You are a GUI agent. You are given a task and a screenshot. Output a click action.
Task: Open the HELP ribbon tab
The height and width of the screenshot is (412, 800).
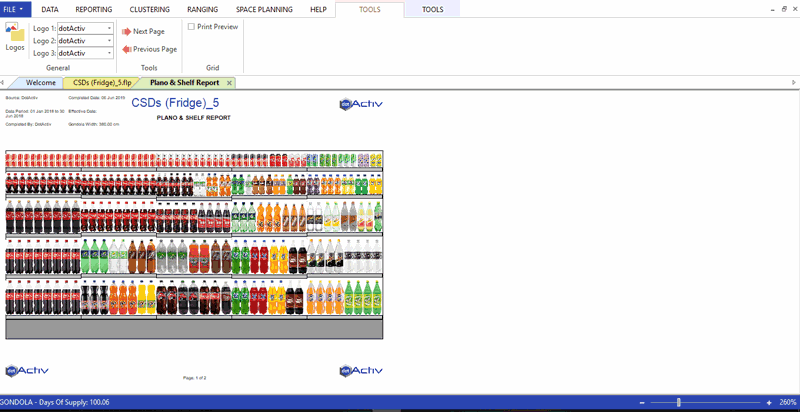[318, 9]
